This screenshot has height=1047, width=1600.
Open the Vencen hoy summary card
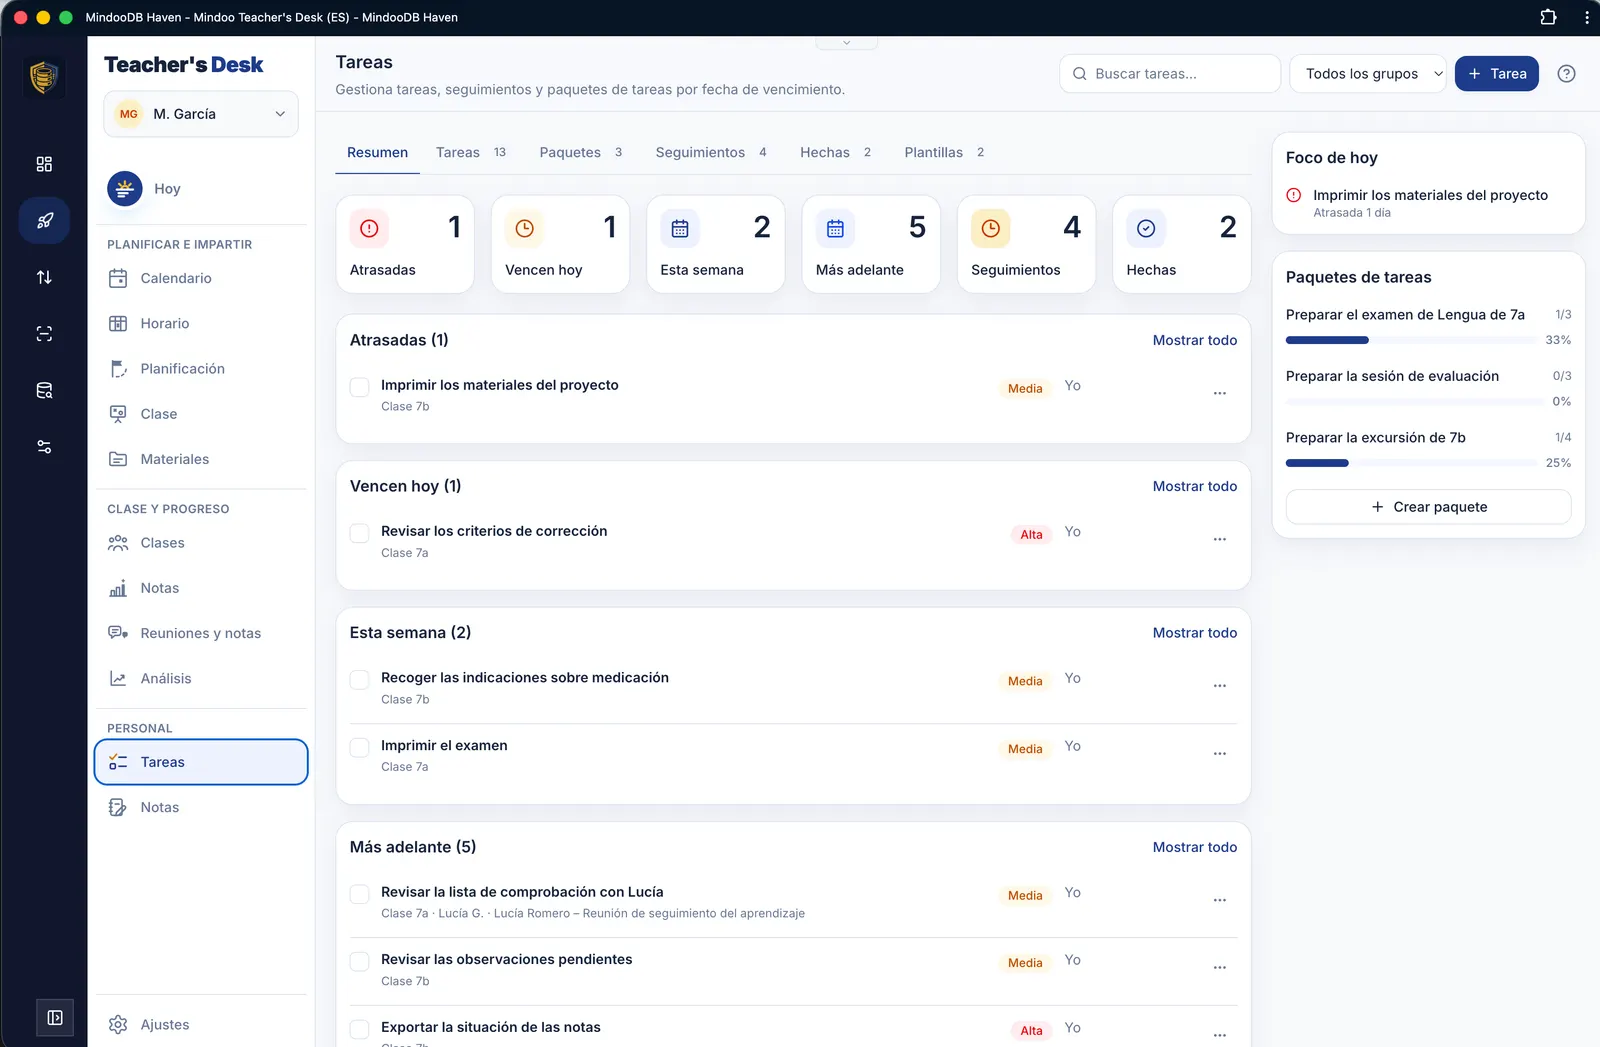pos(560,245)
